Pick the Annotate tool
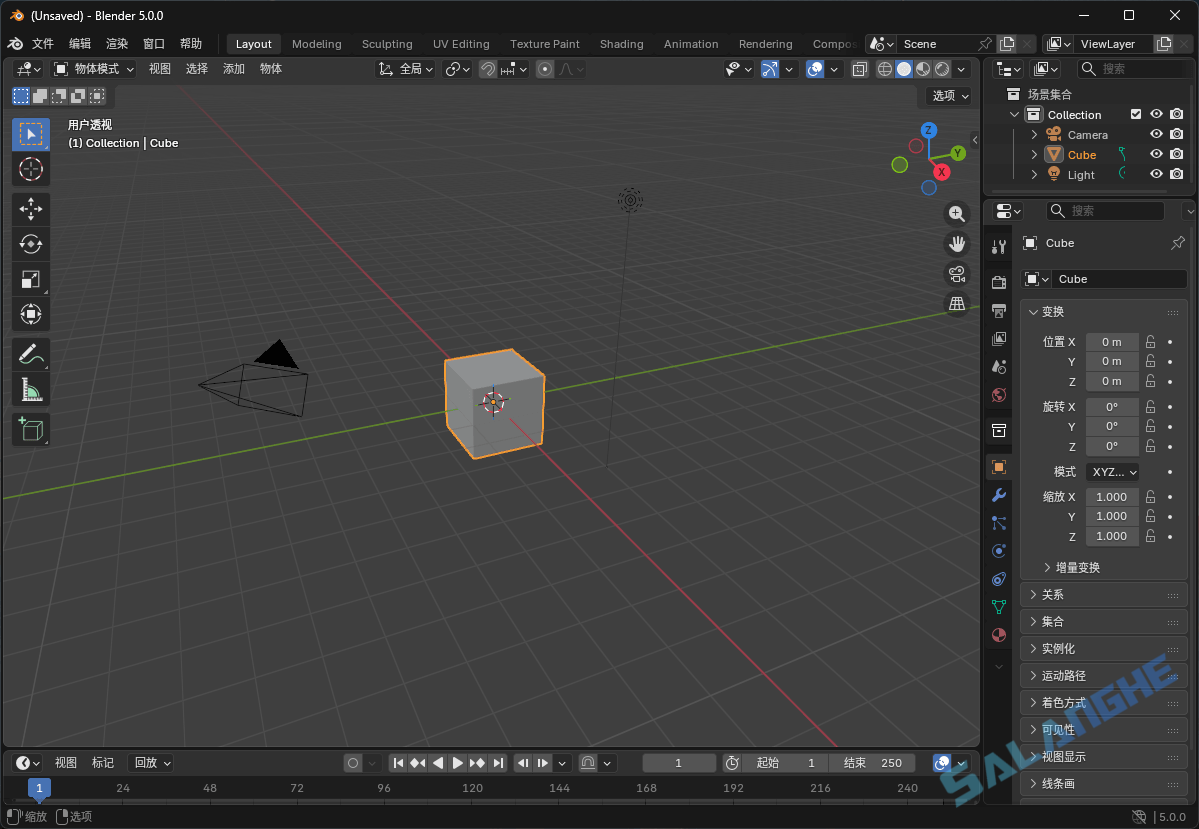1199x829 pixels. [x=30, y=353]
